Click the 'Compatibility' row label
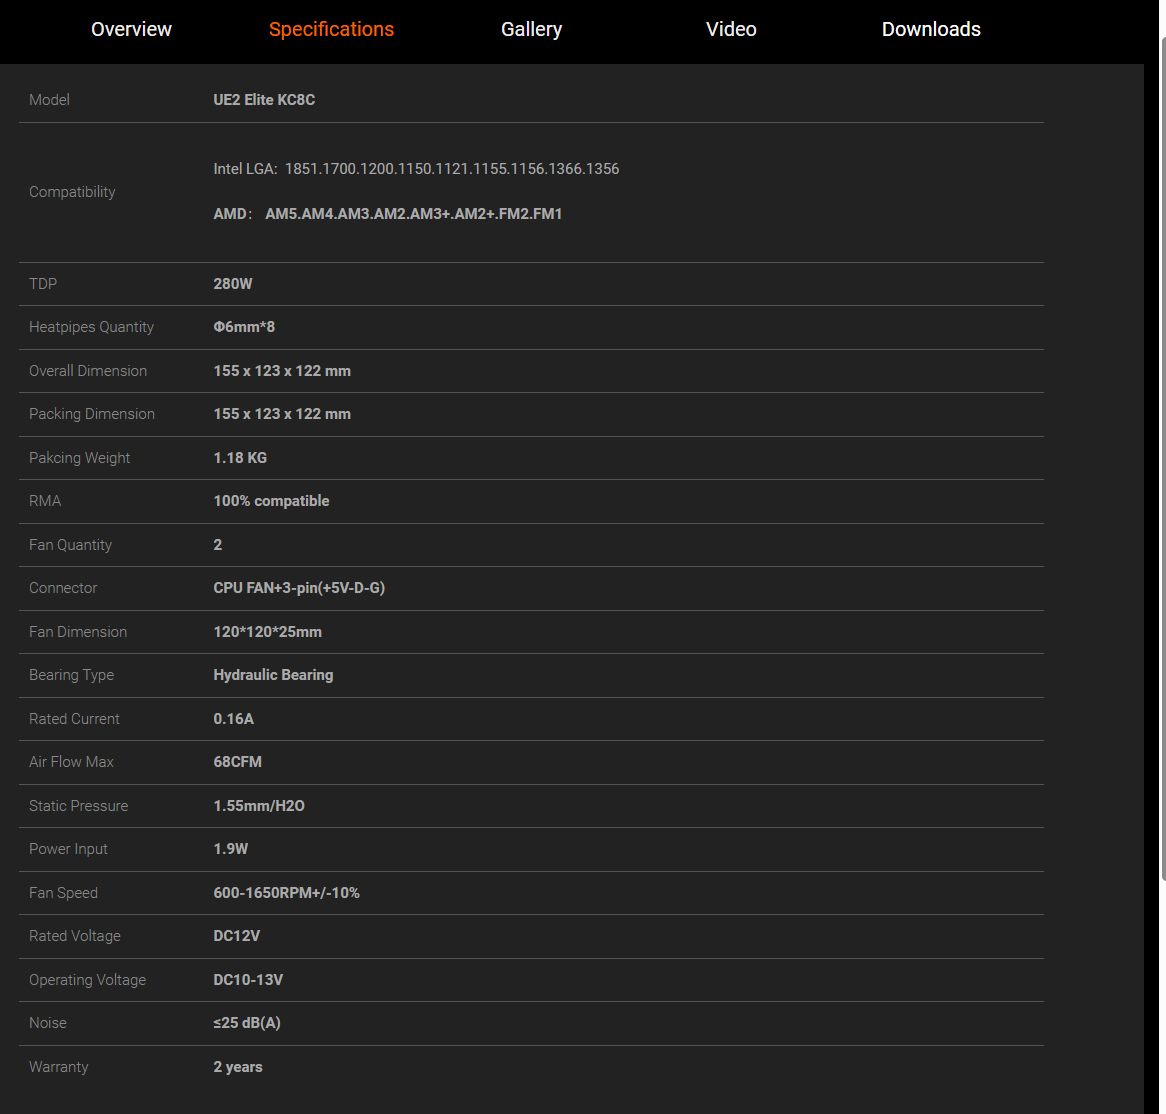The width and height of the screenshot is (1166, 1114). 72,192
